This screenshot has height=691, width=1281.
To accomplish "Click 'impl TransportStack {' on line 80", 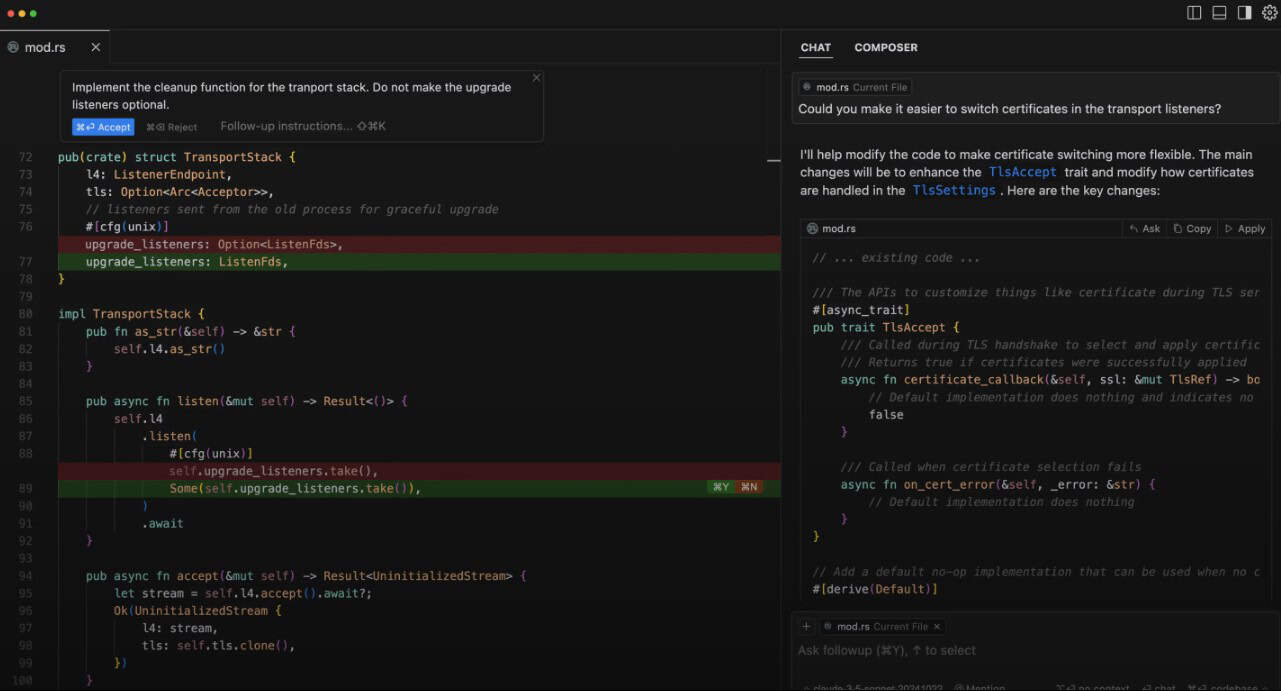I will 131,314.
